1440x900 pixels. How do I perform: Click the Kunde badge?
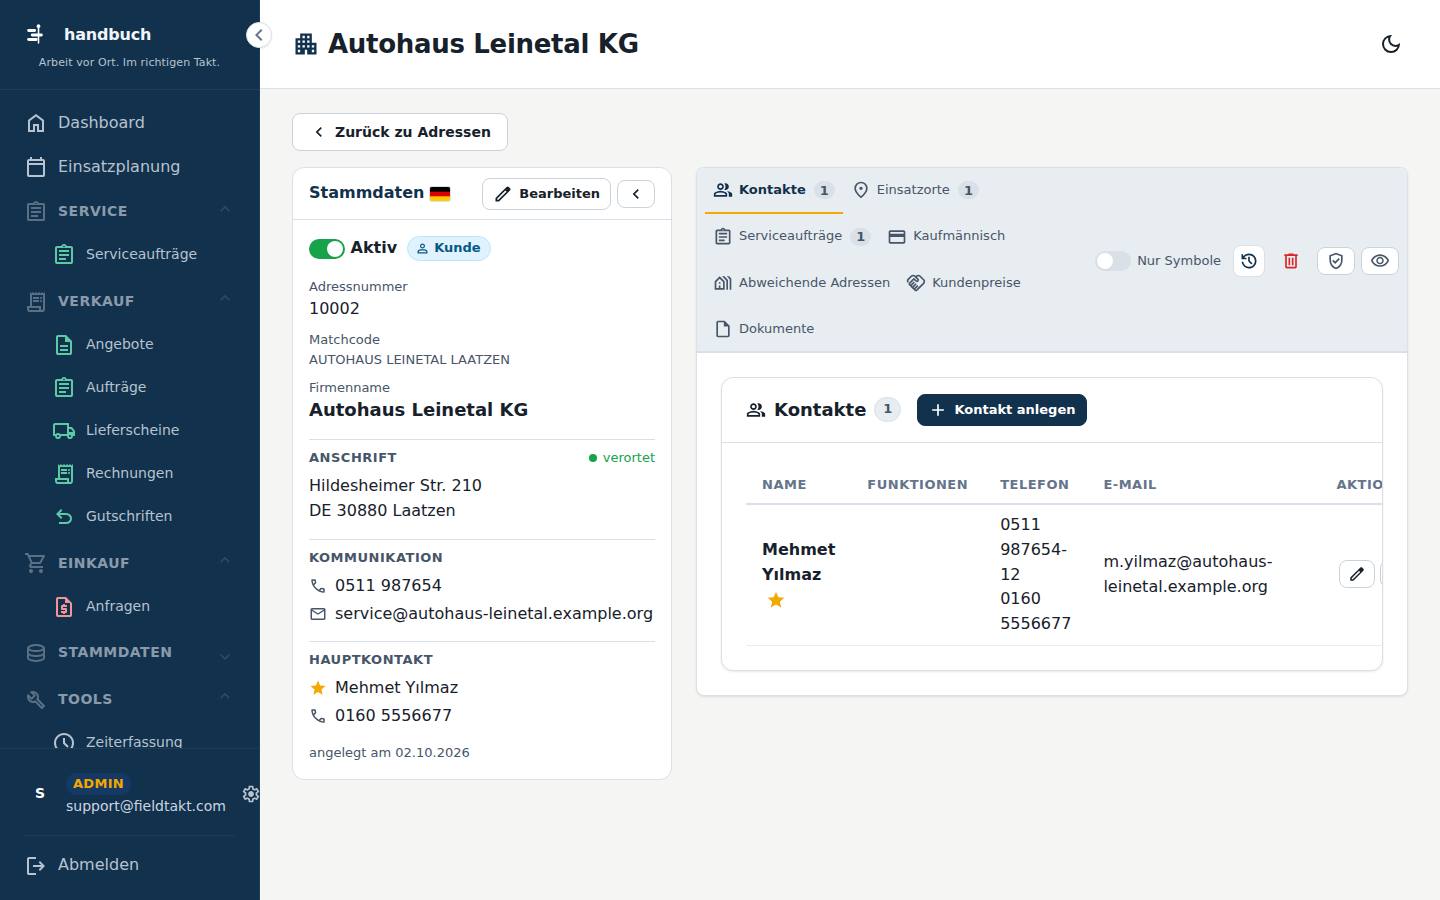point(448,248)
